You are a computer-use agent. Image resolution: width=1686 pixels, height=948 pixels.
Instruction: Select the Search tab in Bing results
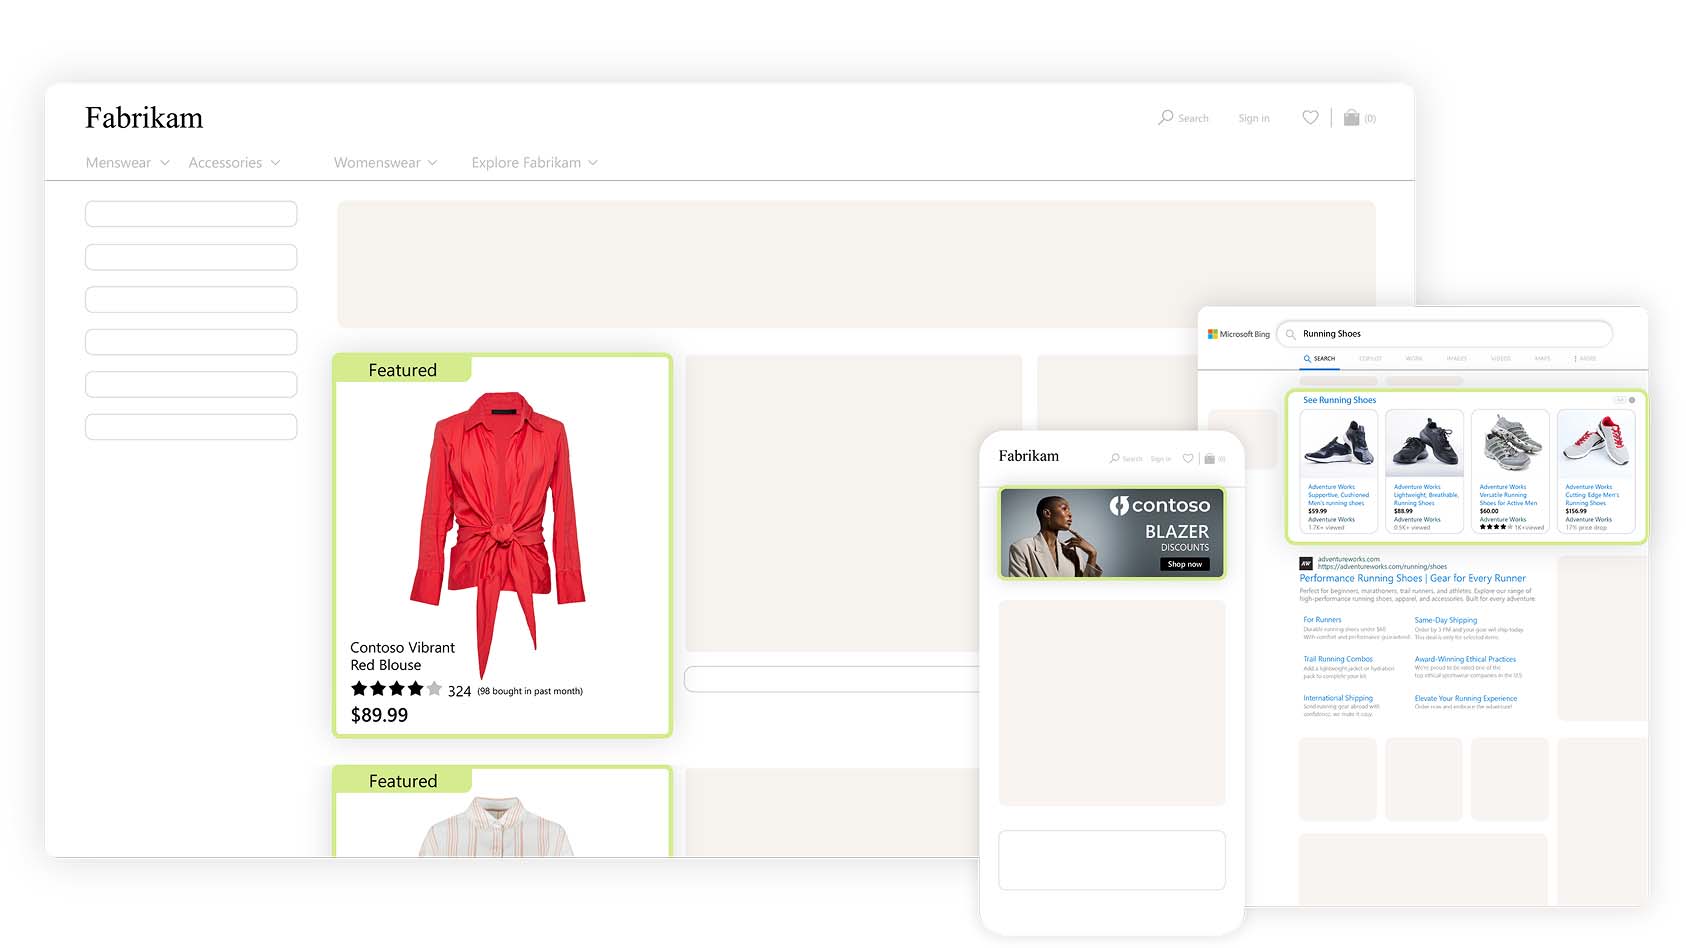1319,359
